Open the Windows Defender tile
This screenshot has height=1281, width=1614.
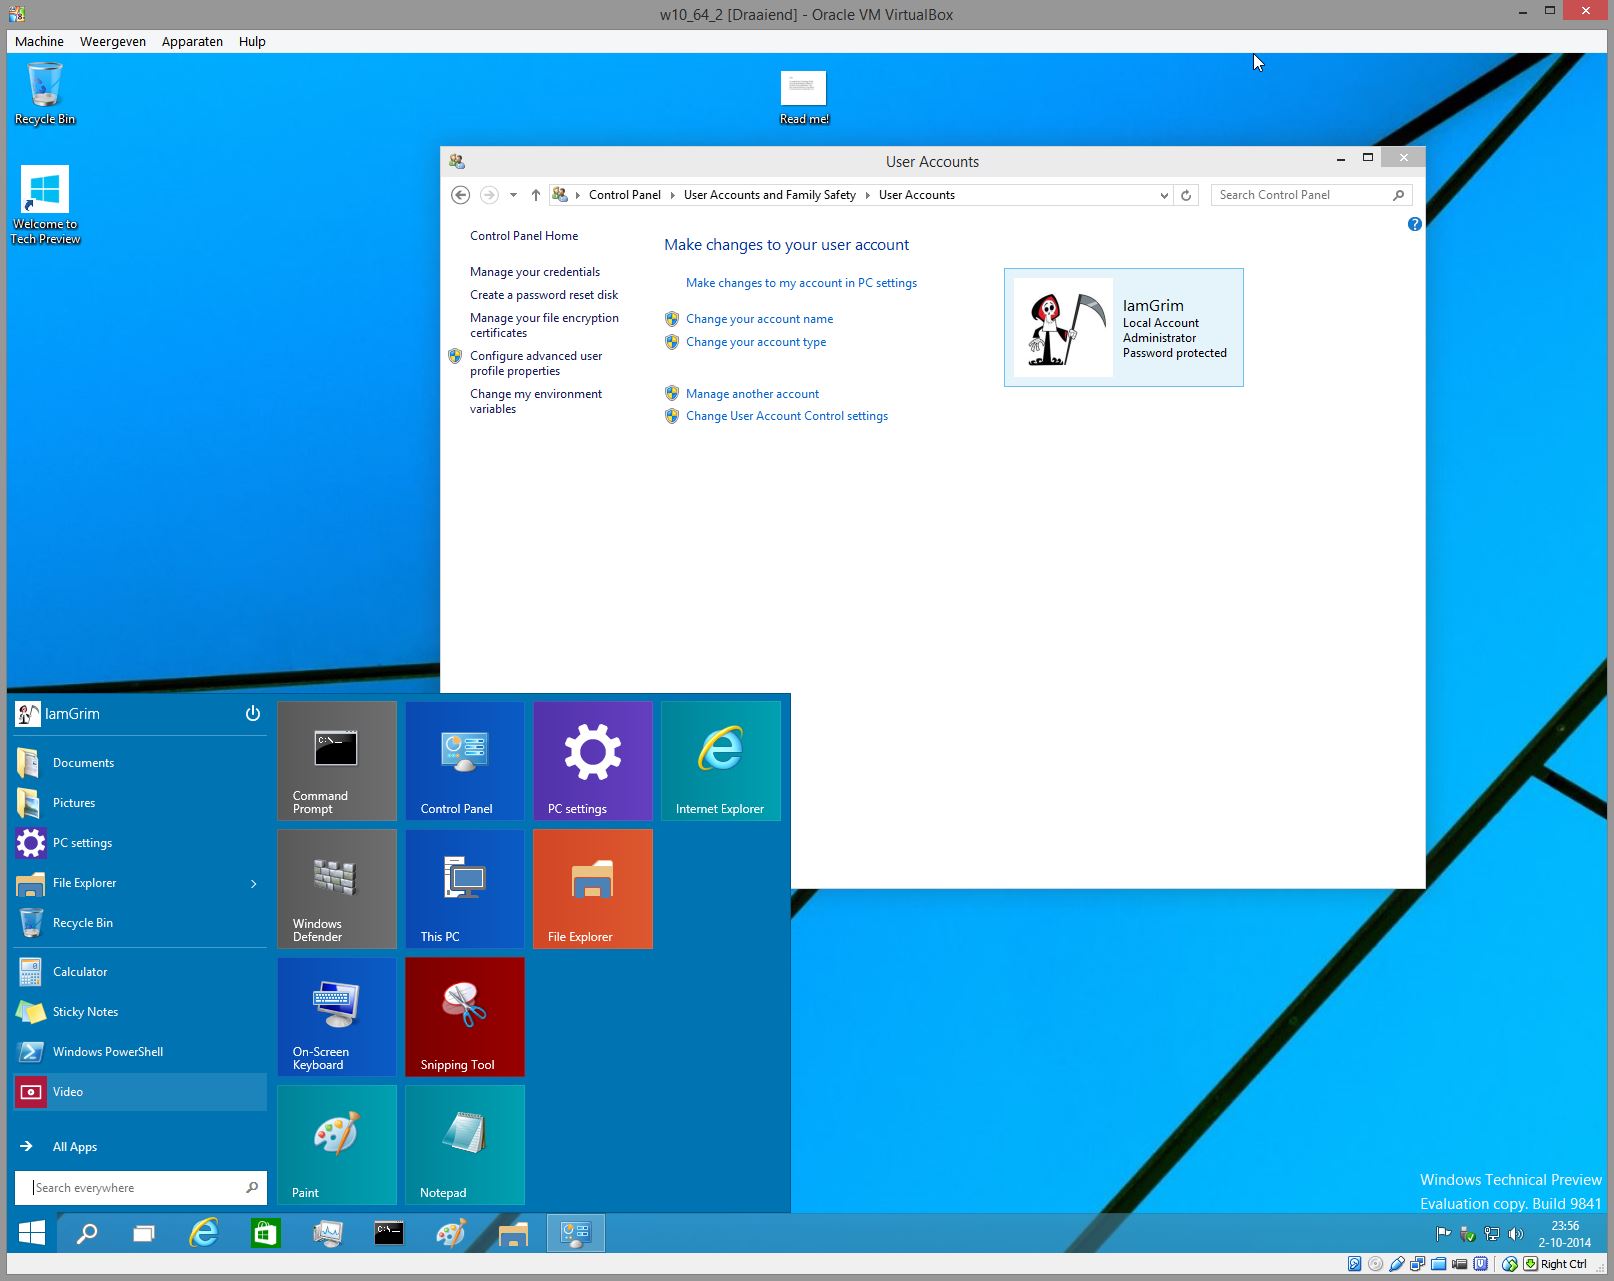[x=337, y=889]
